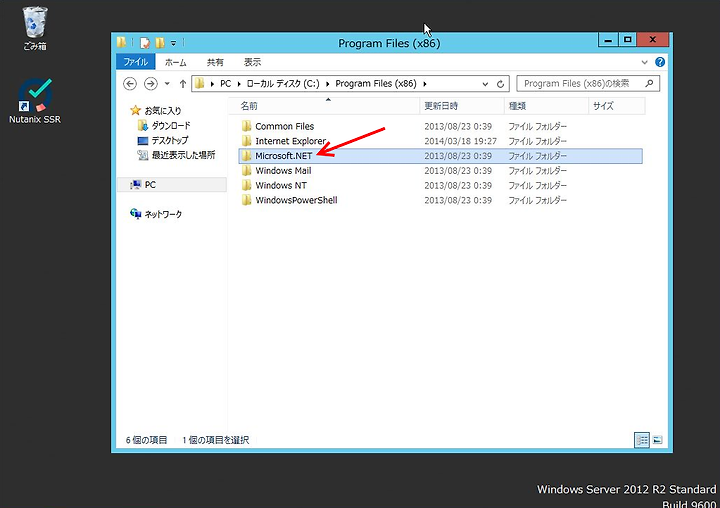Click the Properties quick access toolbar icon
This screenshot has width=720, height=508.
pyautogui.click(x=145, y=43)
